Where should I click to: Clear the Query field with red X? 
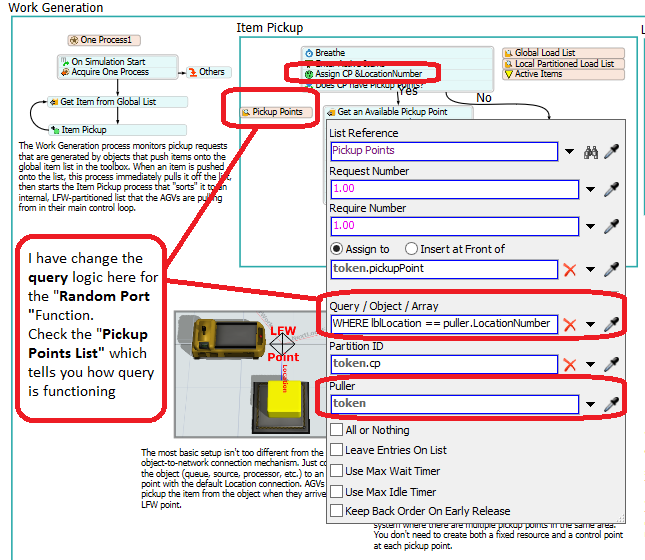570,324
